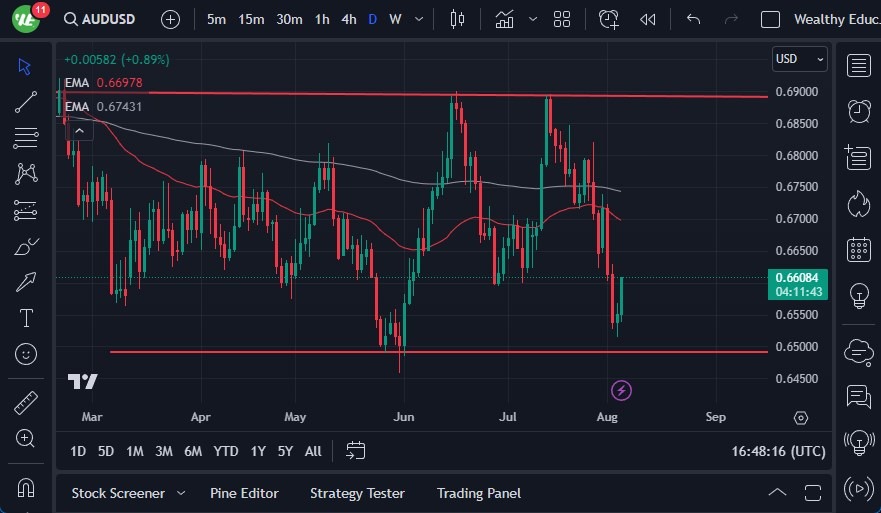Open the ideas lightbulb panel
This screenshot has width=881, height=513.
click(x=858, y=295)
